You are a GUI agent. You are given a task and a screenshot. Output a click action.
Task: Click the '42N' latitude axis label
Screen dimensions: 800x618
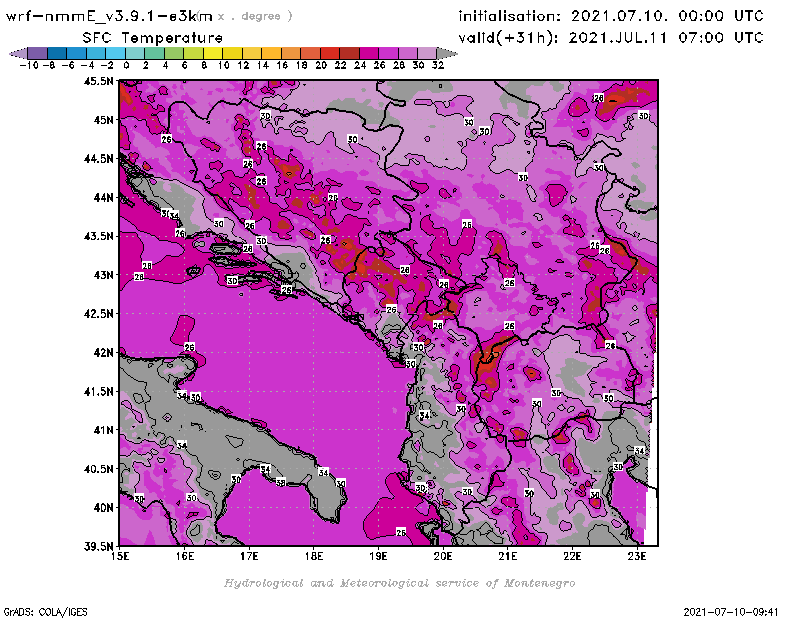pos(103,353)
